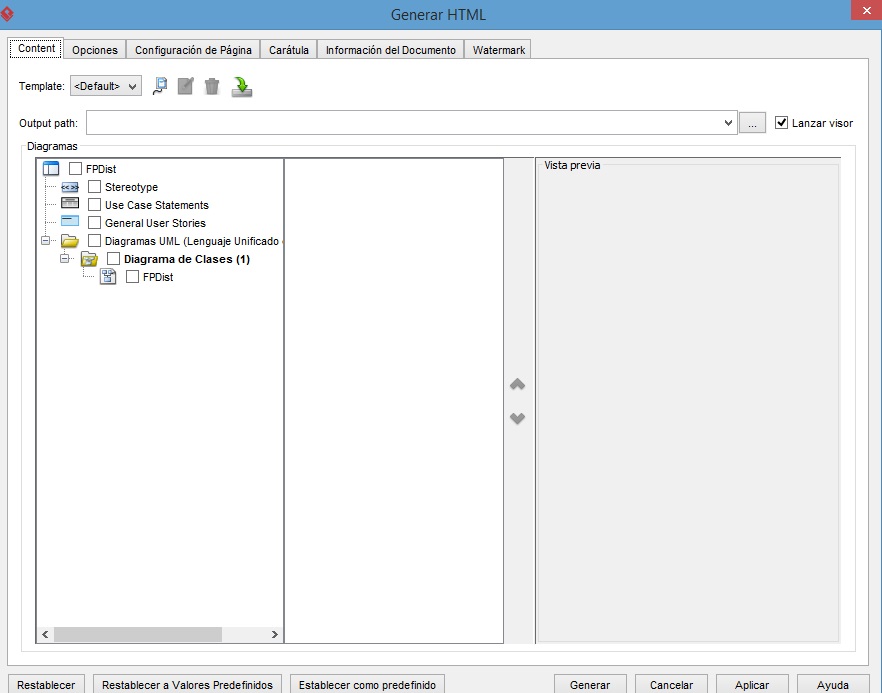Click the tree's horizontal scrollbar thumb
This screenshot has height=693, width=882.
[x=137, y=634]
